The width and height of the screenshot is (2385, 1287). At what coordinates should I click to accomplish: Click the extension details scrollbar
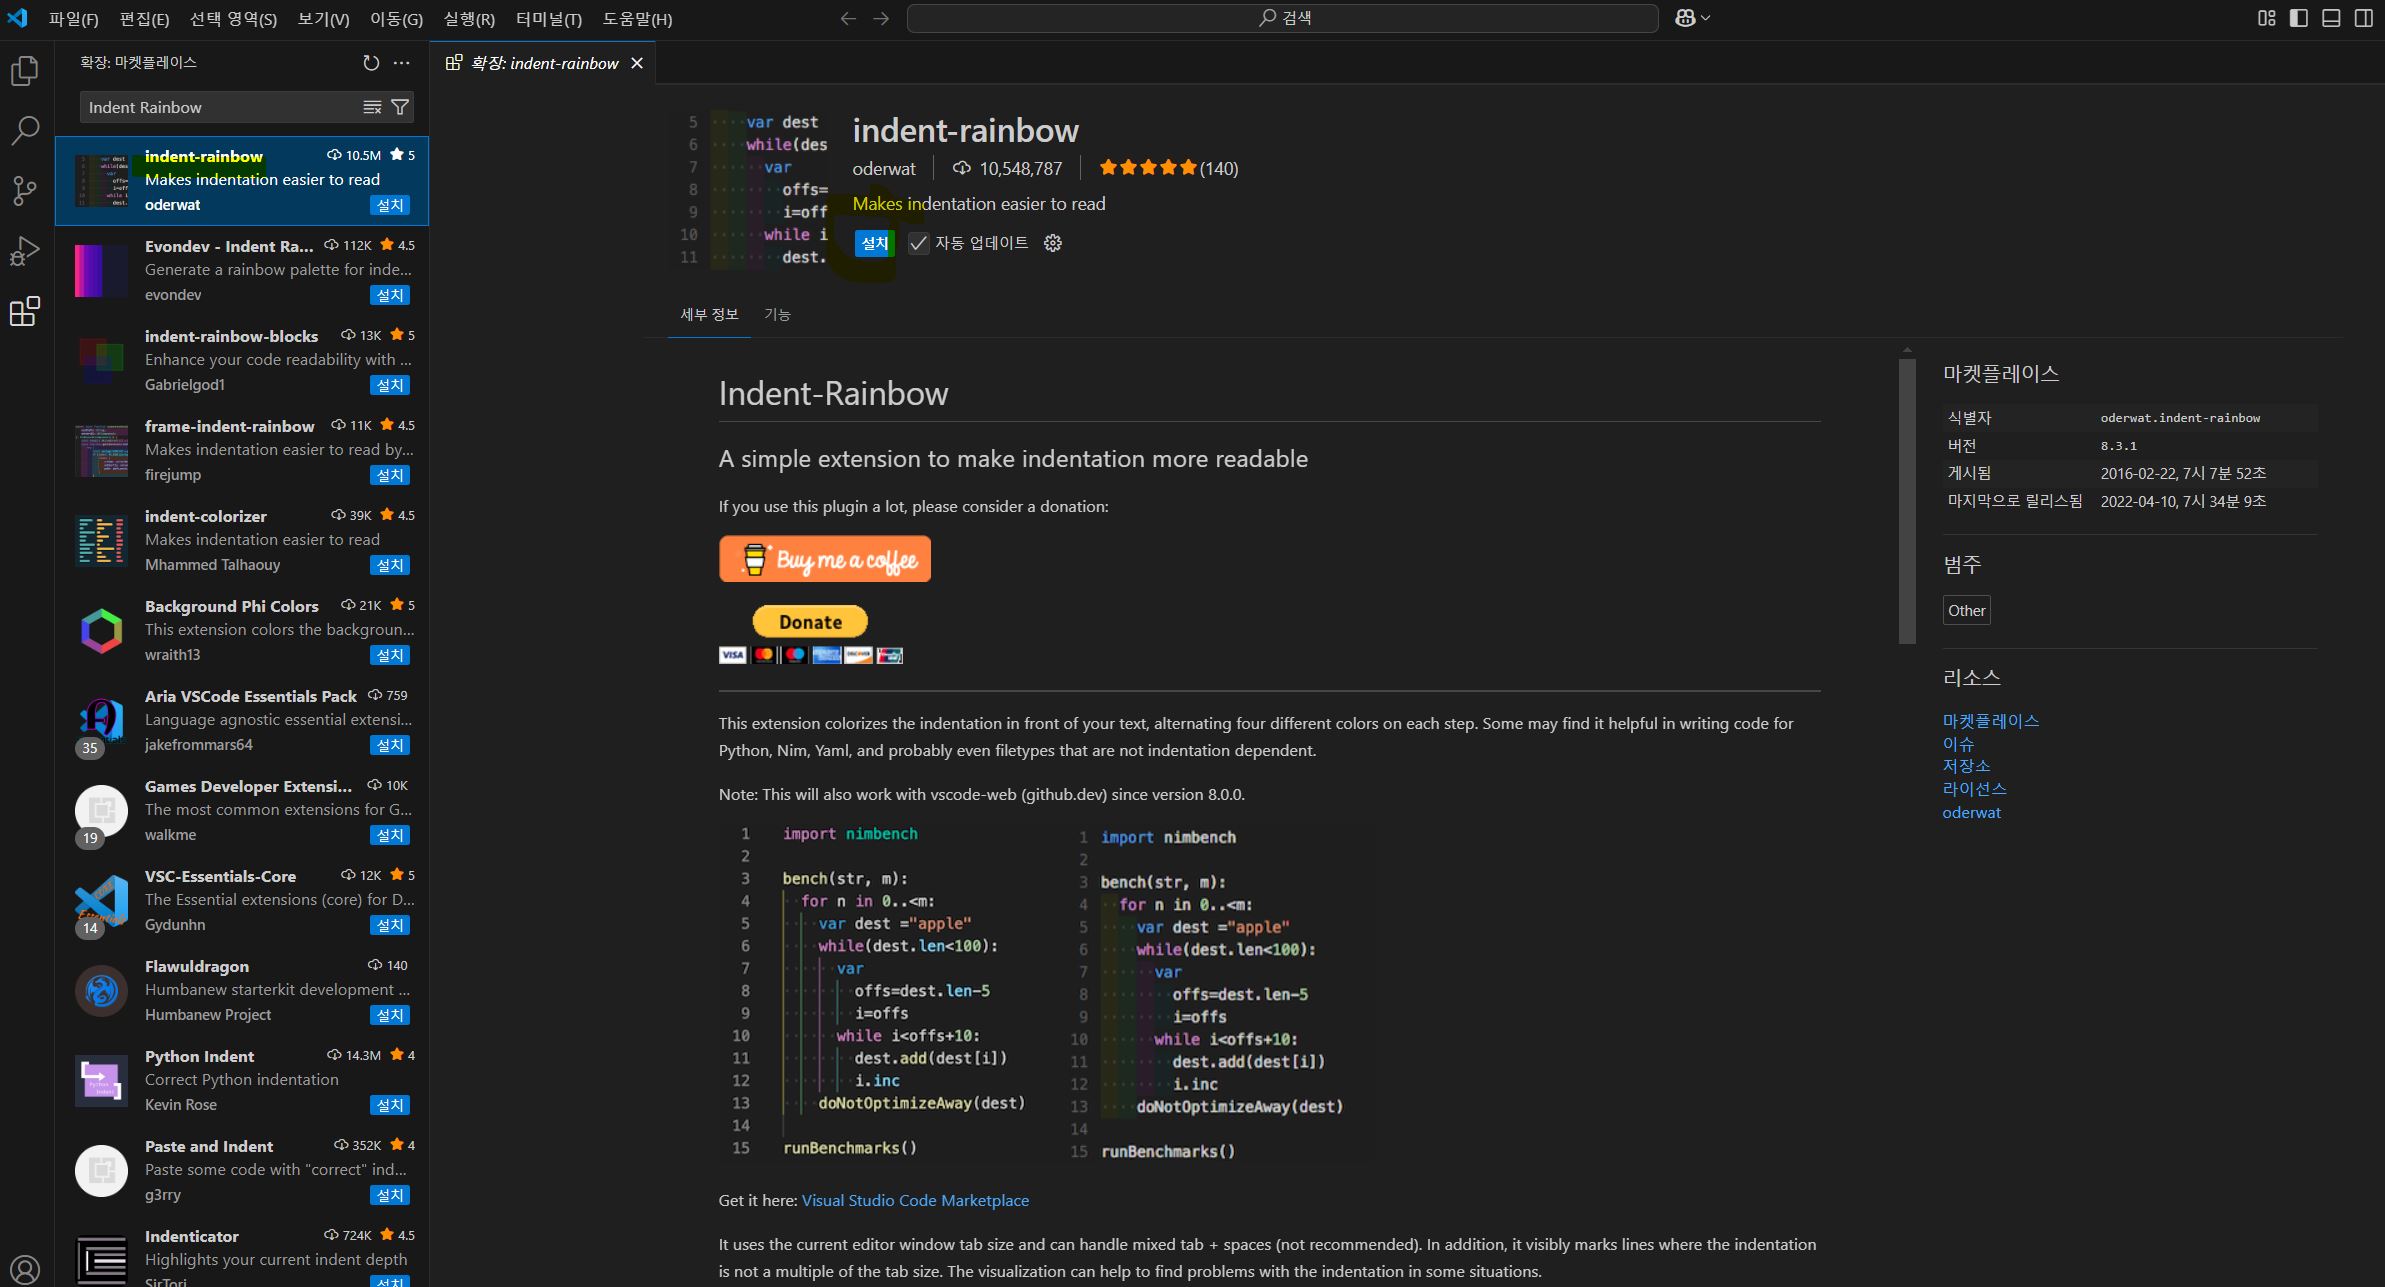[x=1907, y=500]
